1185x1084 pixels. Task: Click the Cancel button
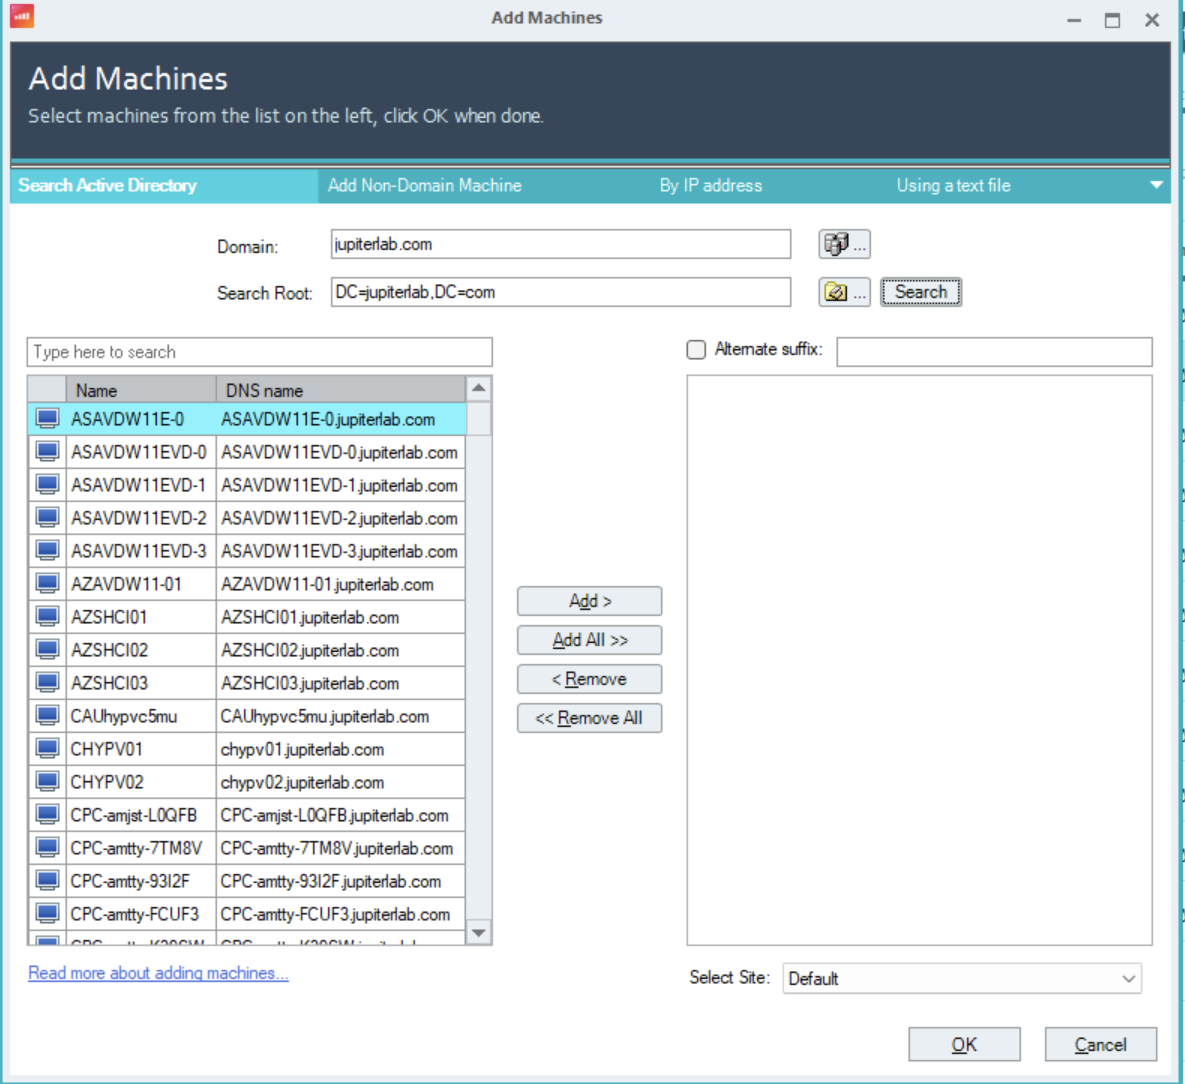click(x=1100, y=1044)
